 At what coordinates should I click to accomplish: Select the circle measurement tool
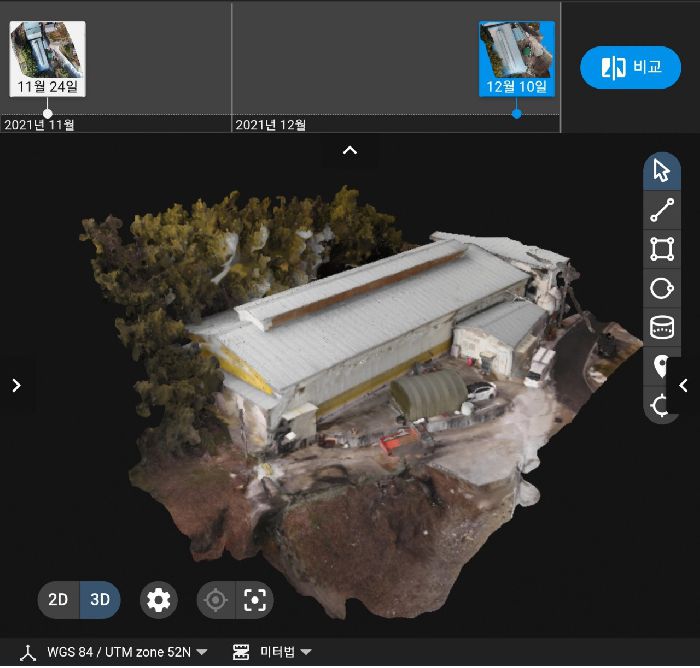(x=661, y=288)
